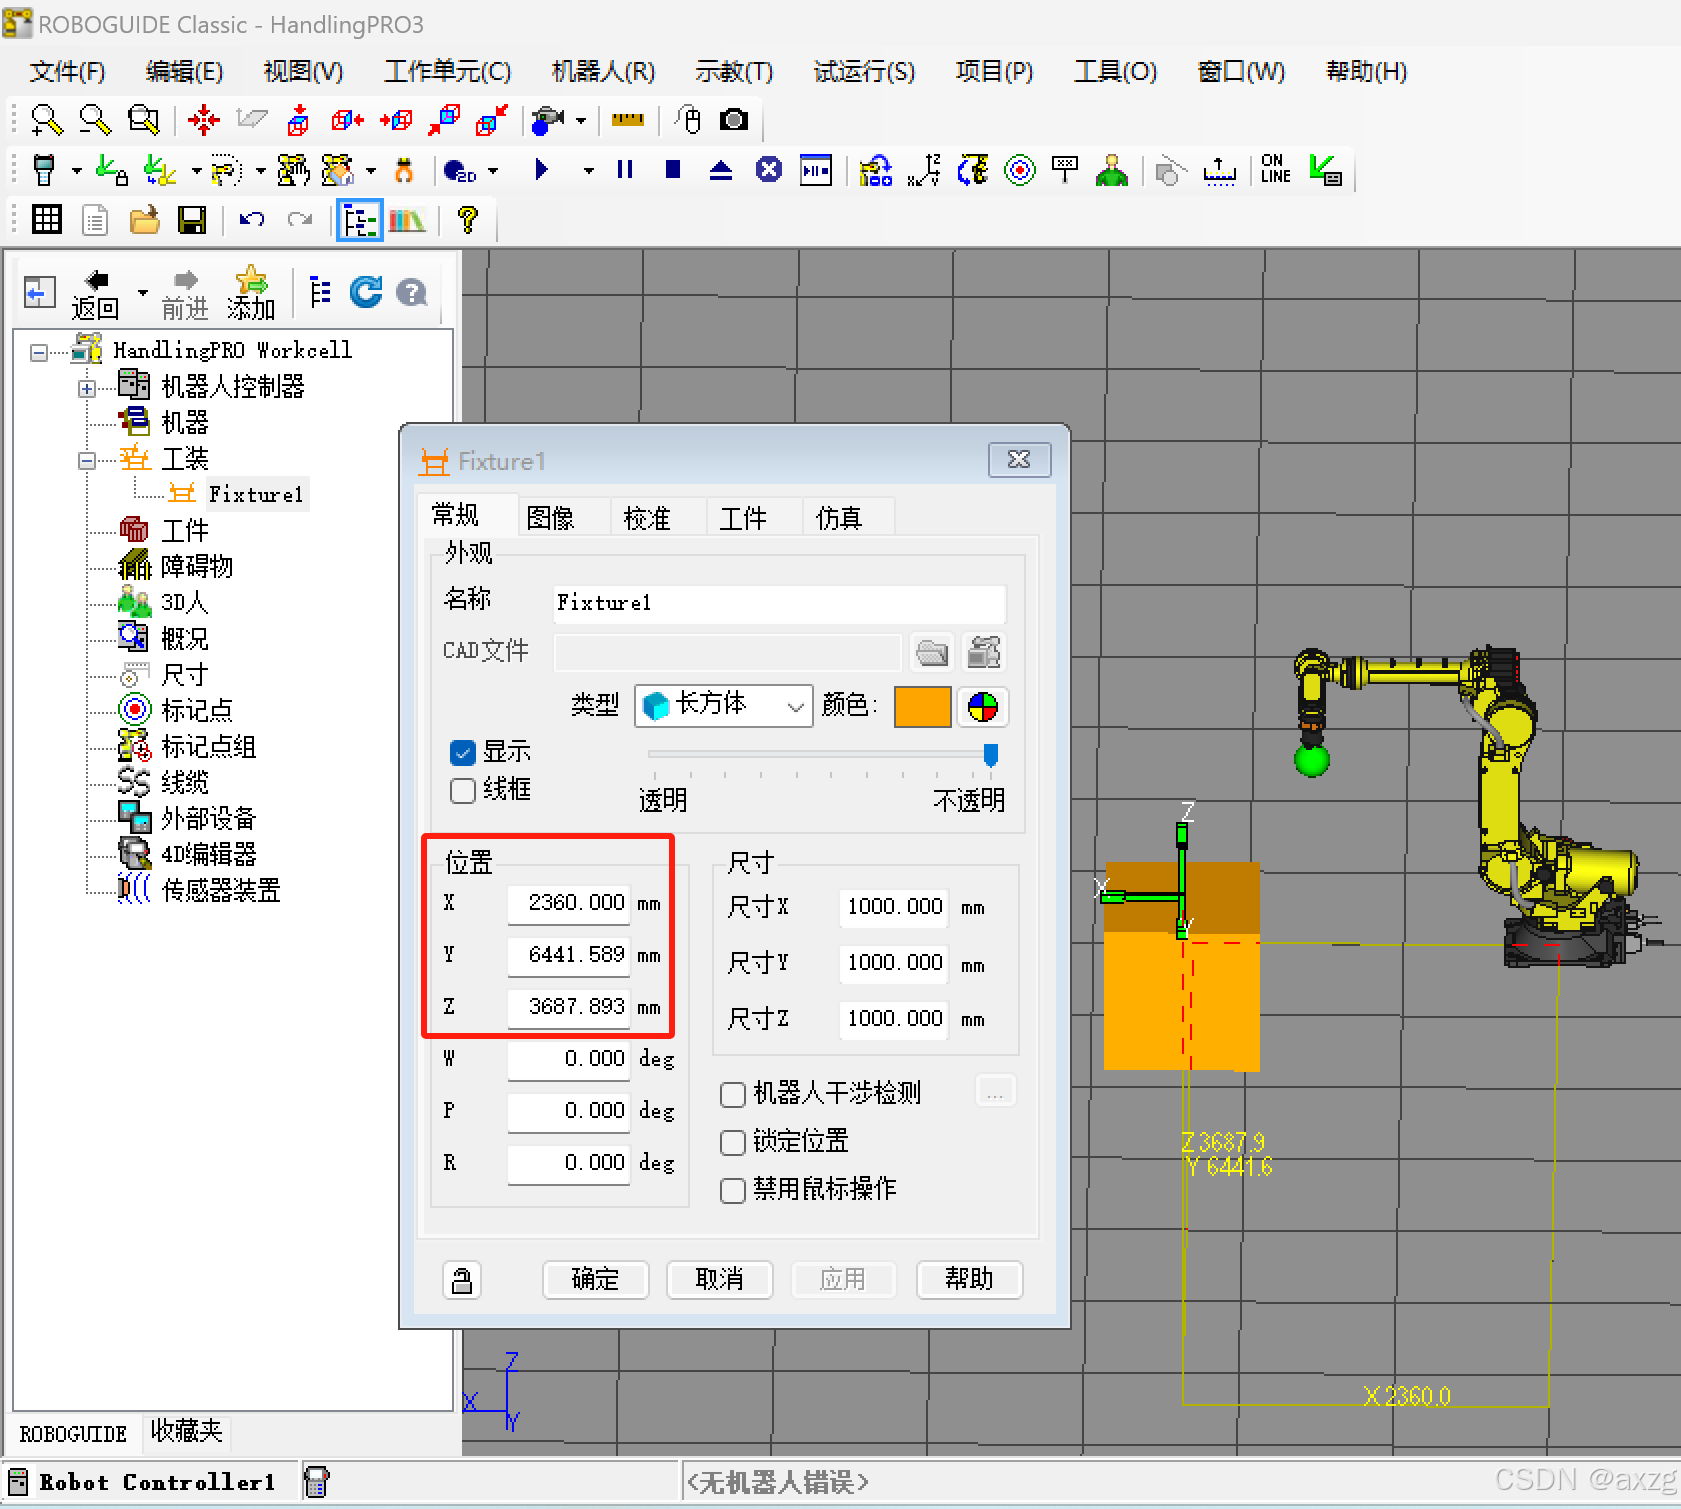Click the undo arrow icon
This screenshot has width=1681, height=1509.
tap(251, 219)
